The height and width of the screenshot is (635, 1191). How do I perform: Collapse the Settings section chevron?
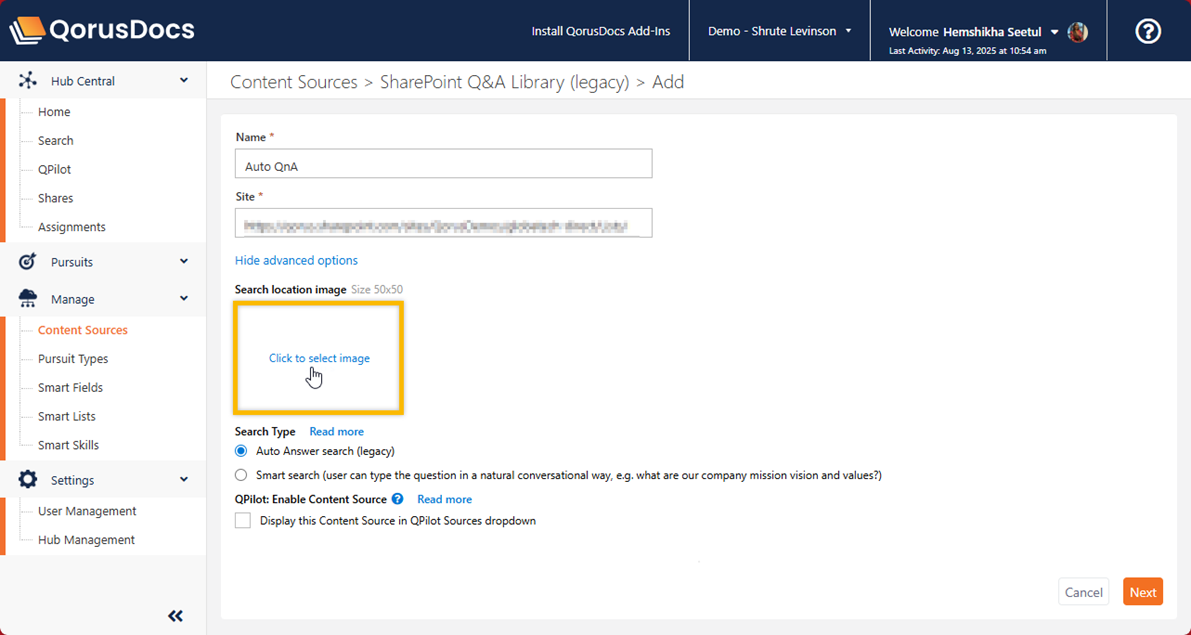click(x=184, y=480)
